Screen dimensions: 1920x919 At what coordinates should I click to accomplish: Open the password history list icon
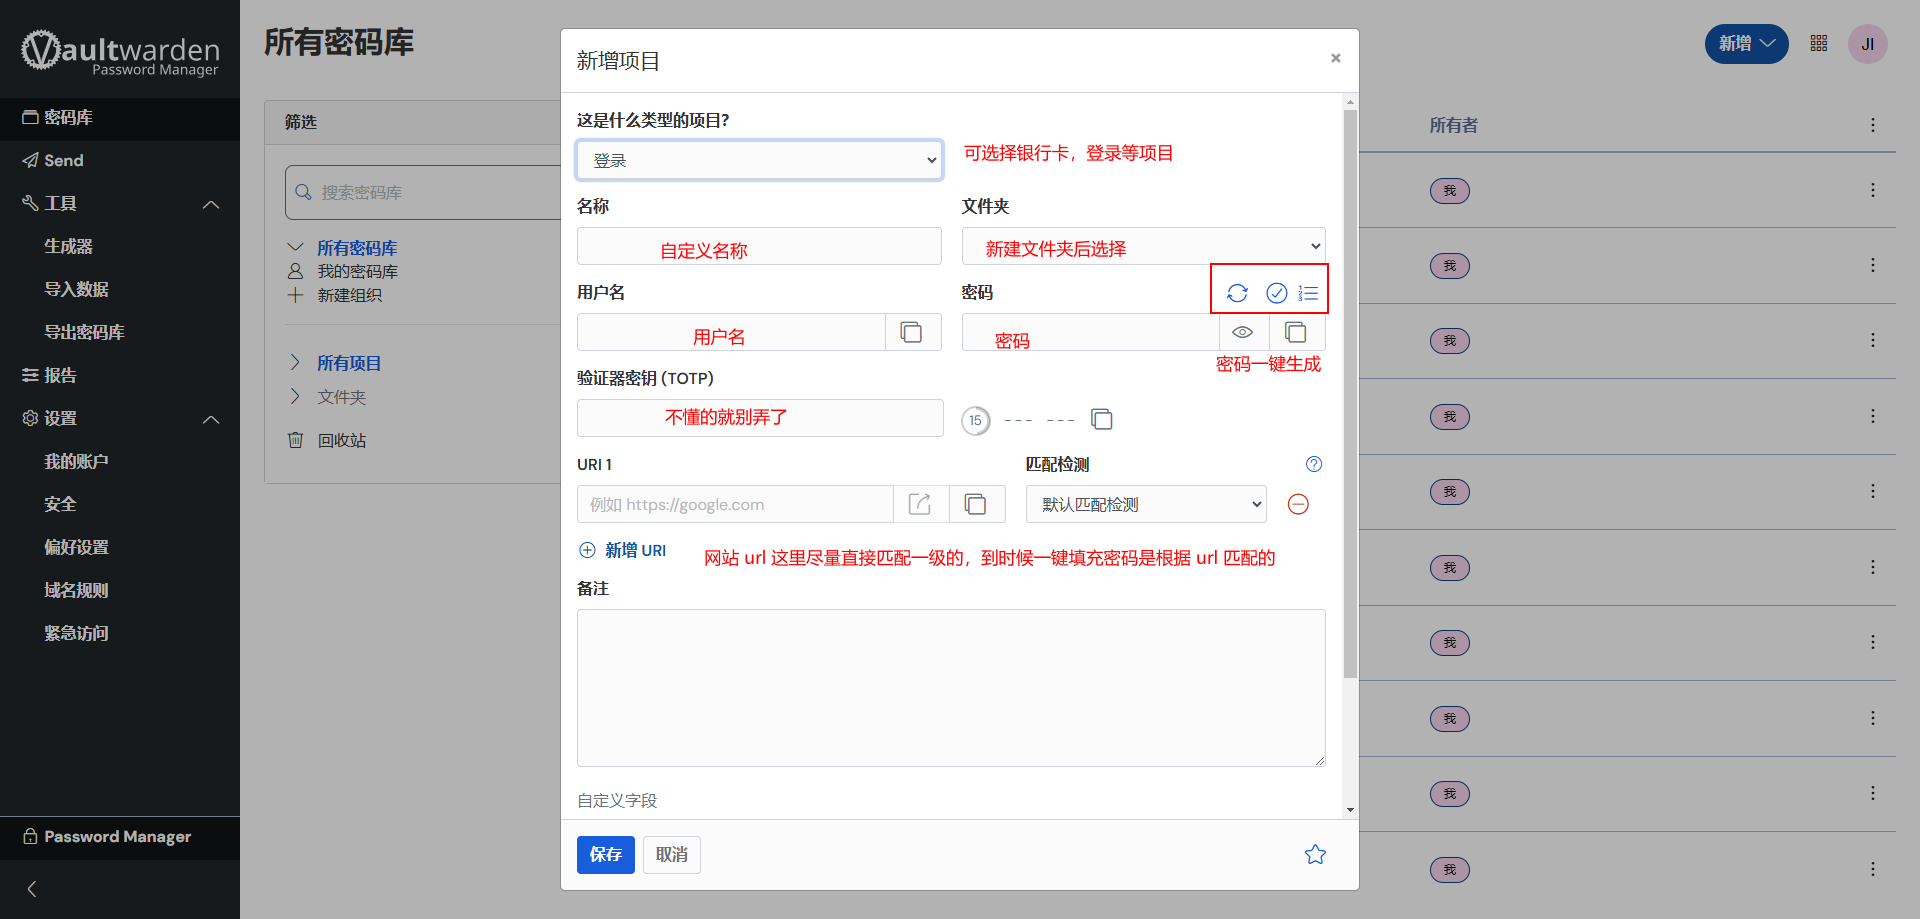click(1308, 293)
